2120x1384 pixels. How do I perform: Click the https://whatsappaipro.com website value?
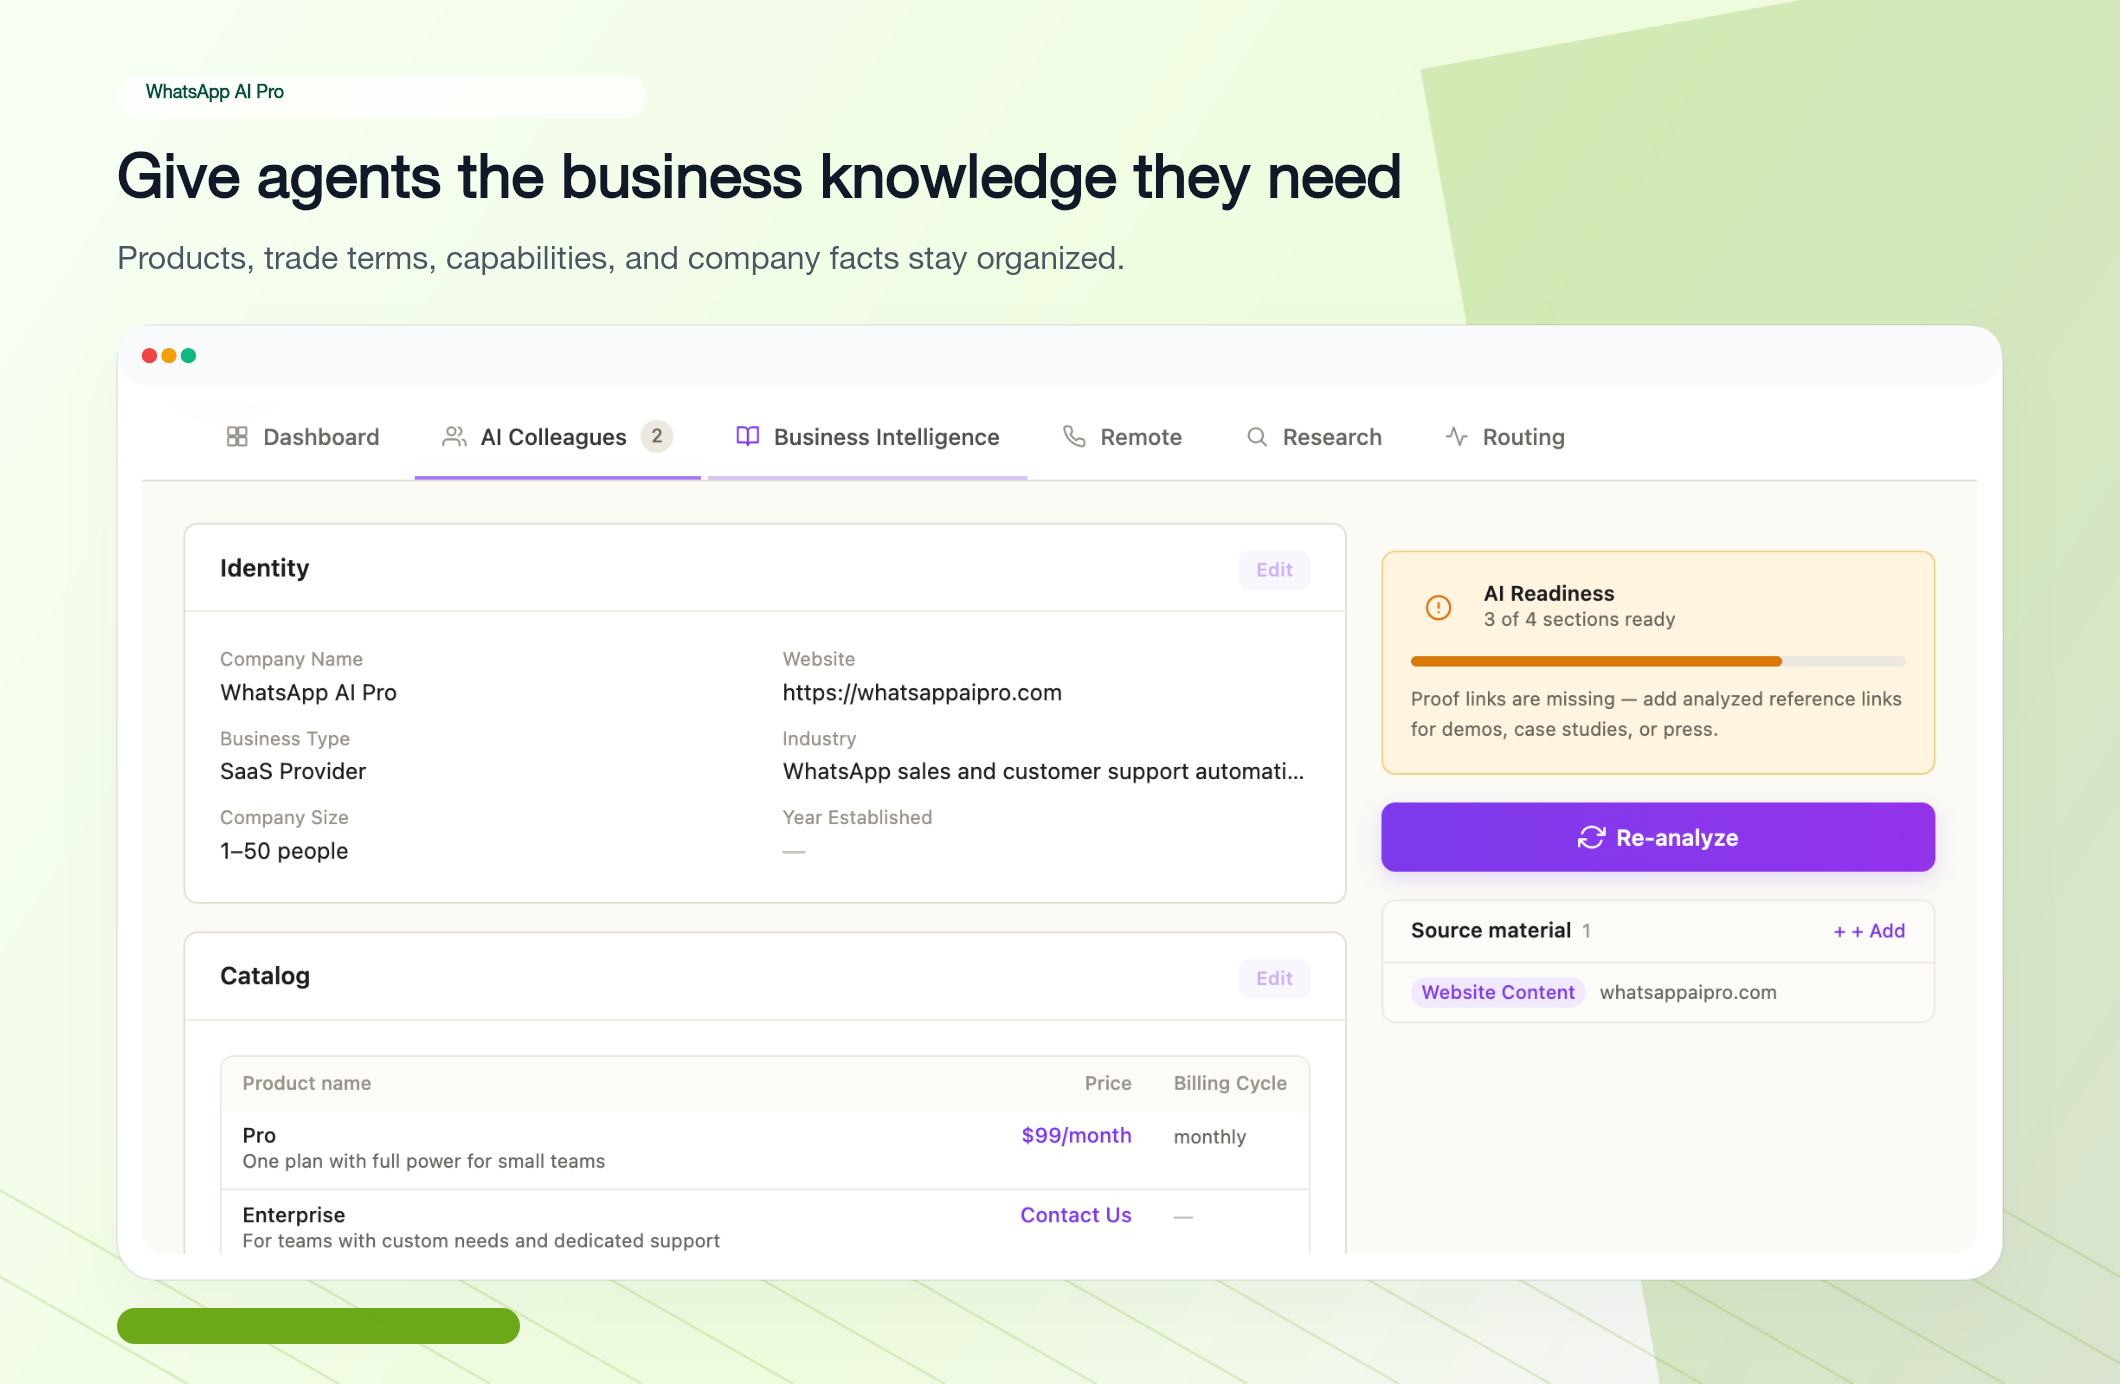click(922, 692)
